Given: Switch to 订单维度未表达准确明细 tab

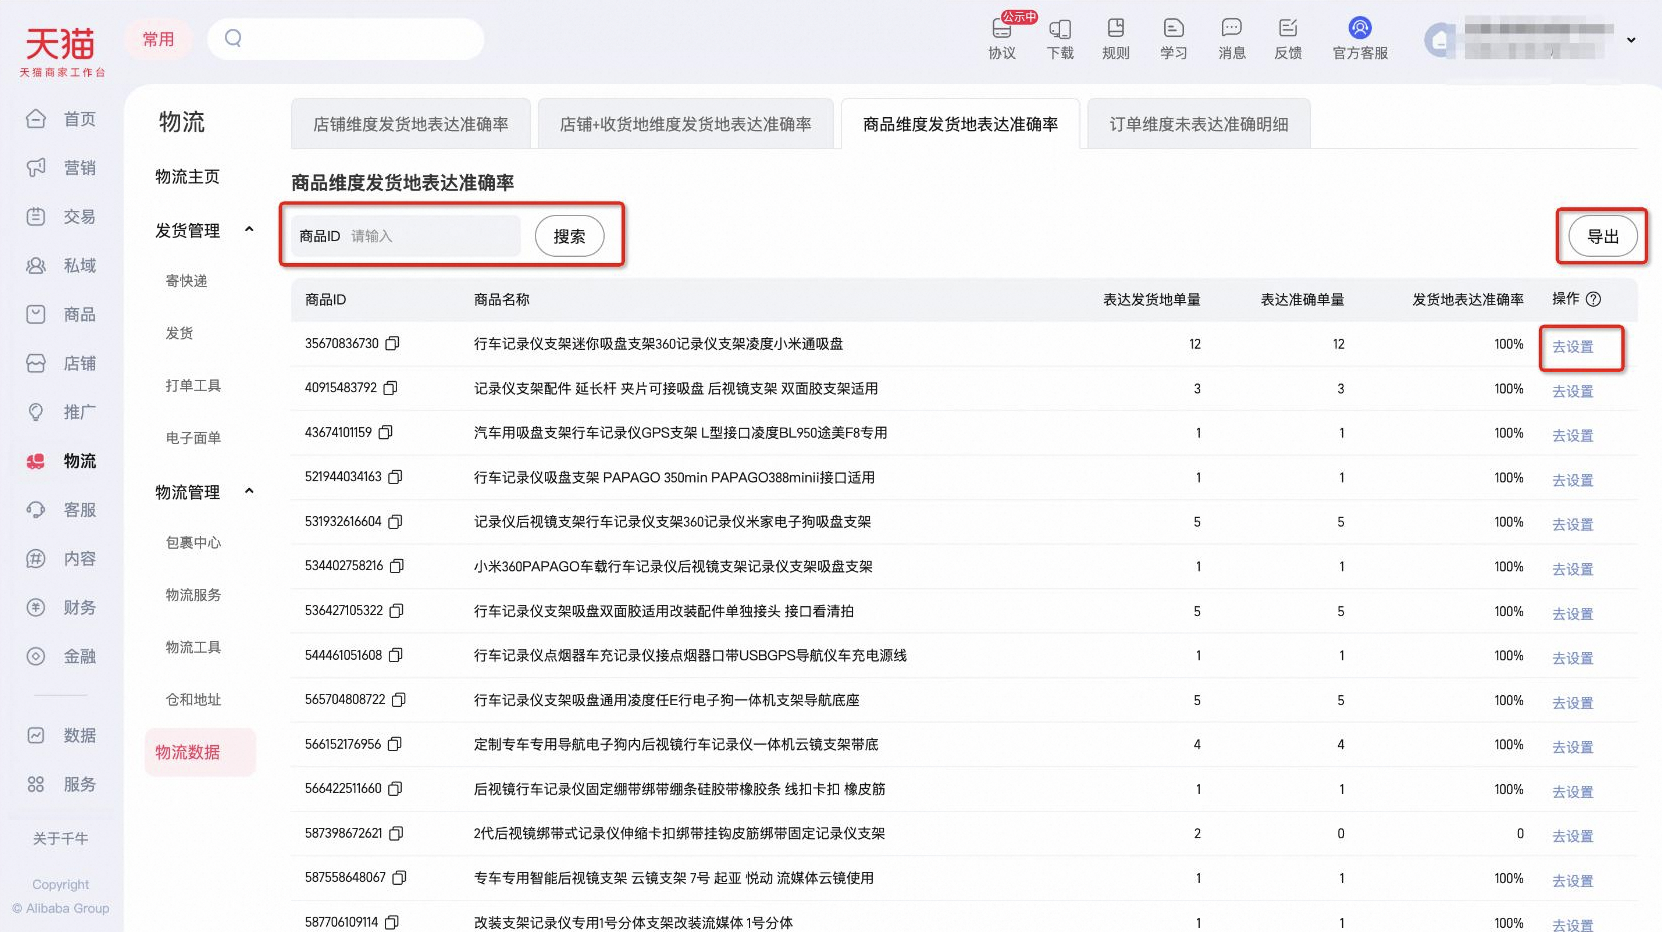Looking at the screenshot, I should point(1199,124).
